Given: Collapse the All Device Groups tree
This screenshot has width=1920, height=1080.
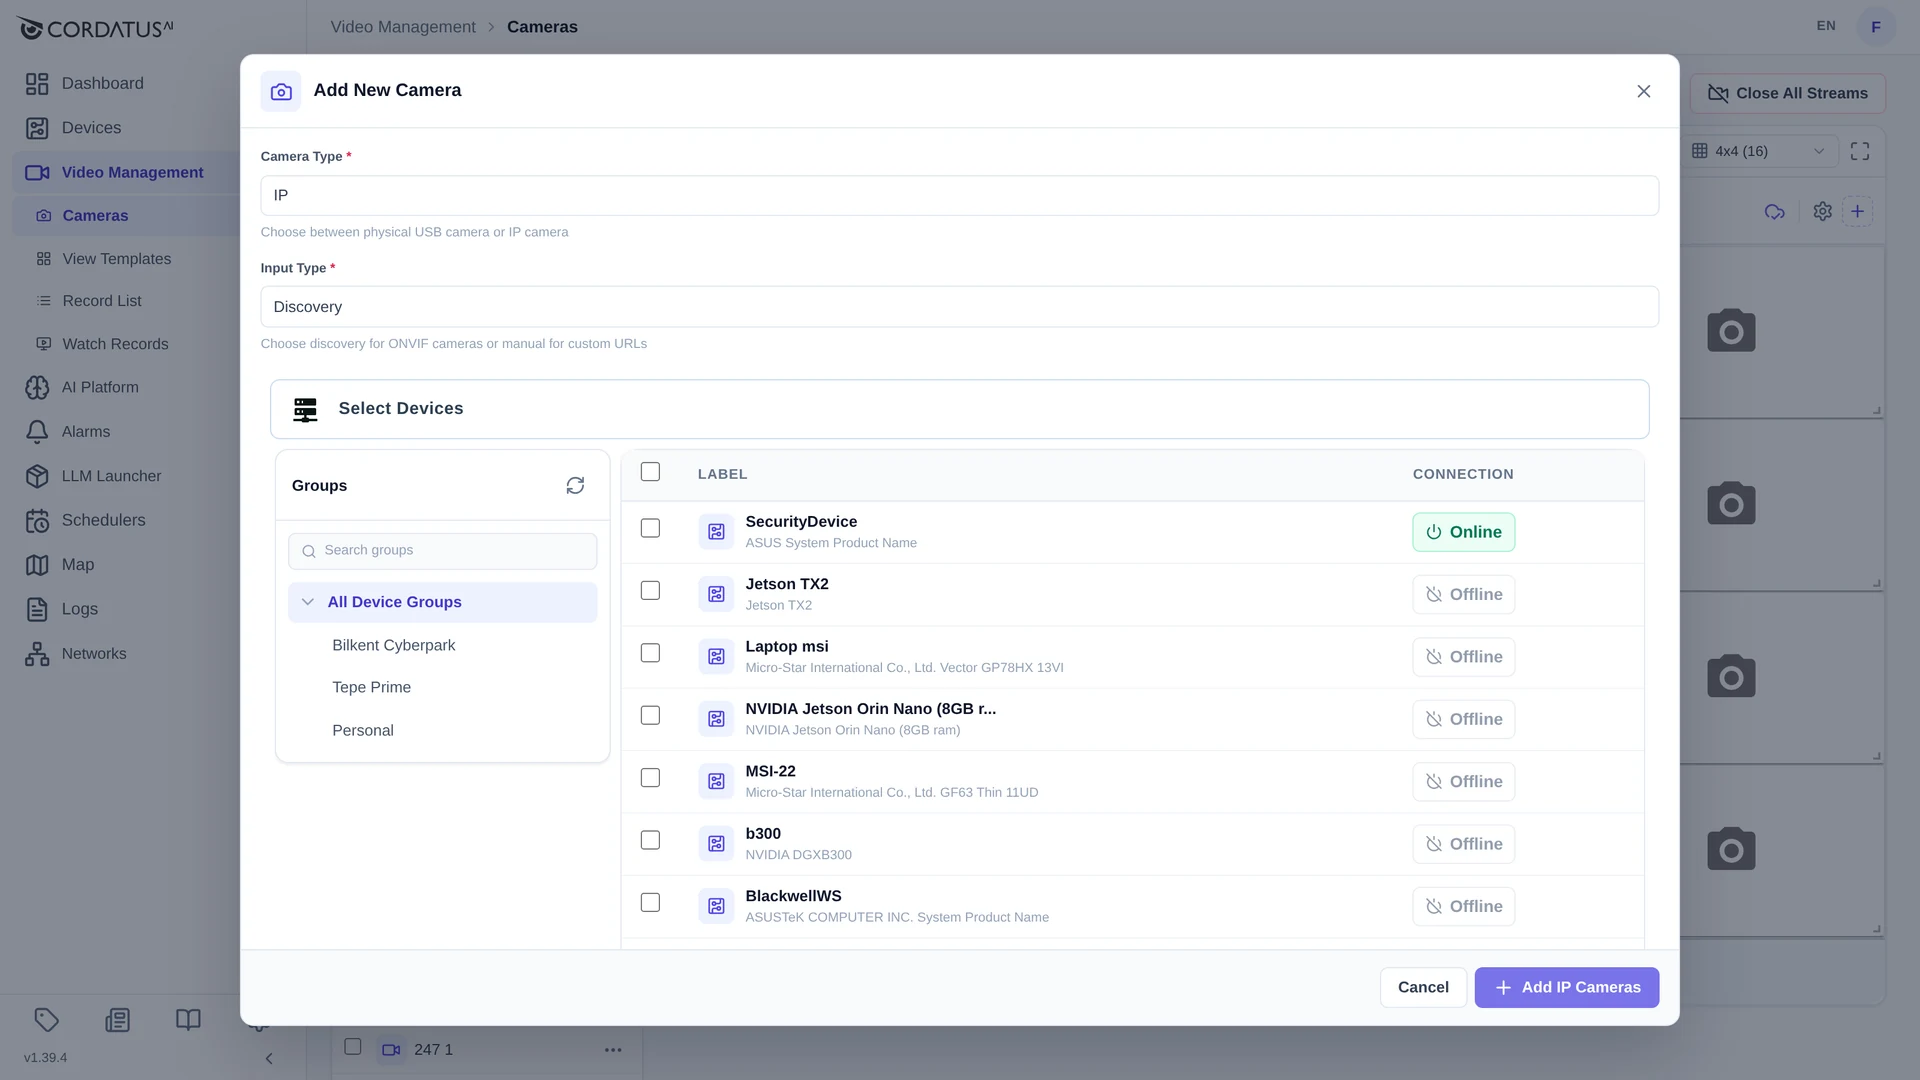Looking at the screenshot, I should point(308,602).
